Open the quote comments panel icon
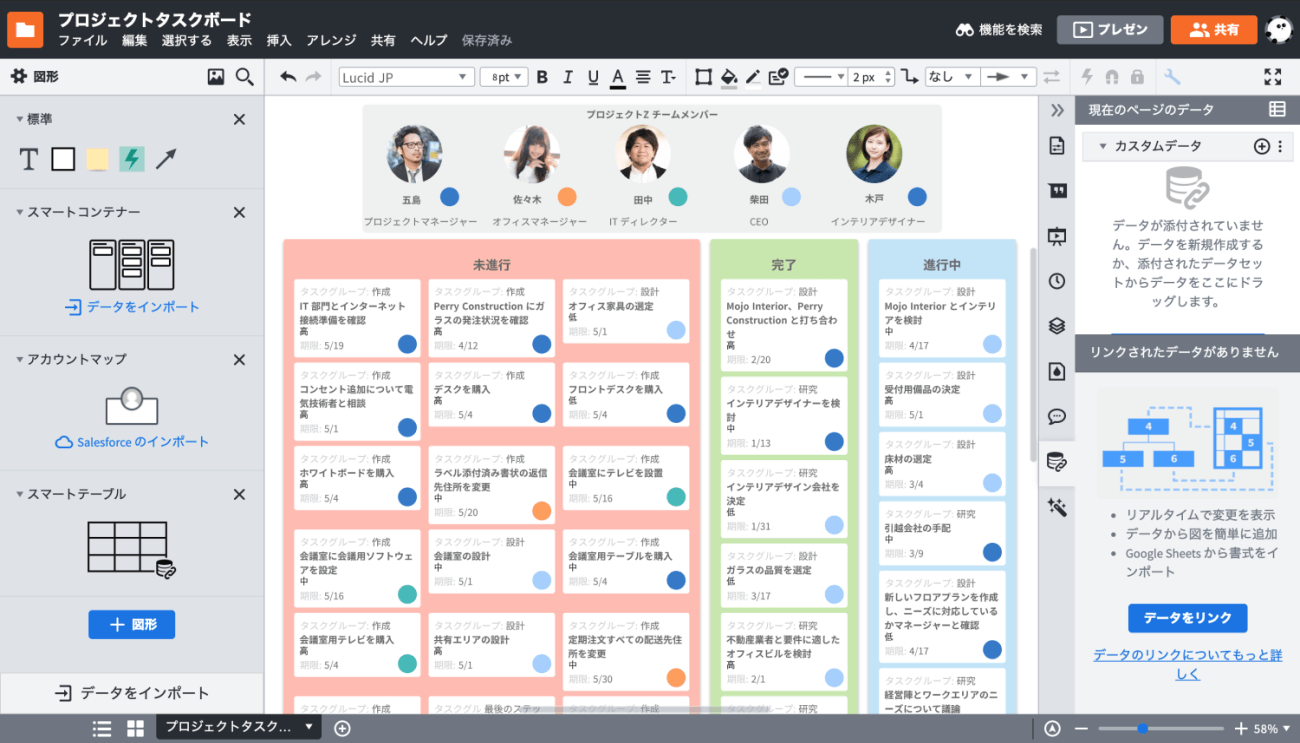1300x743 pixels. 1057,191
